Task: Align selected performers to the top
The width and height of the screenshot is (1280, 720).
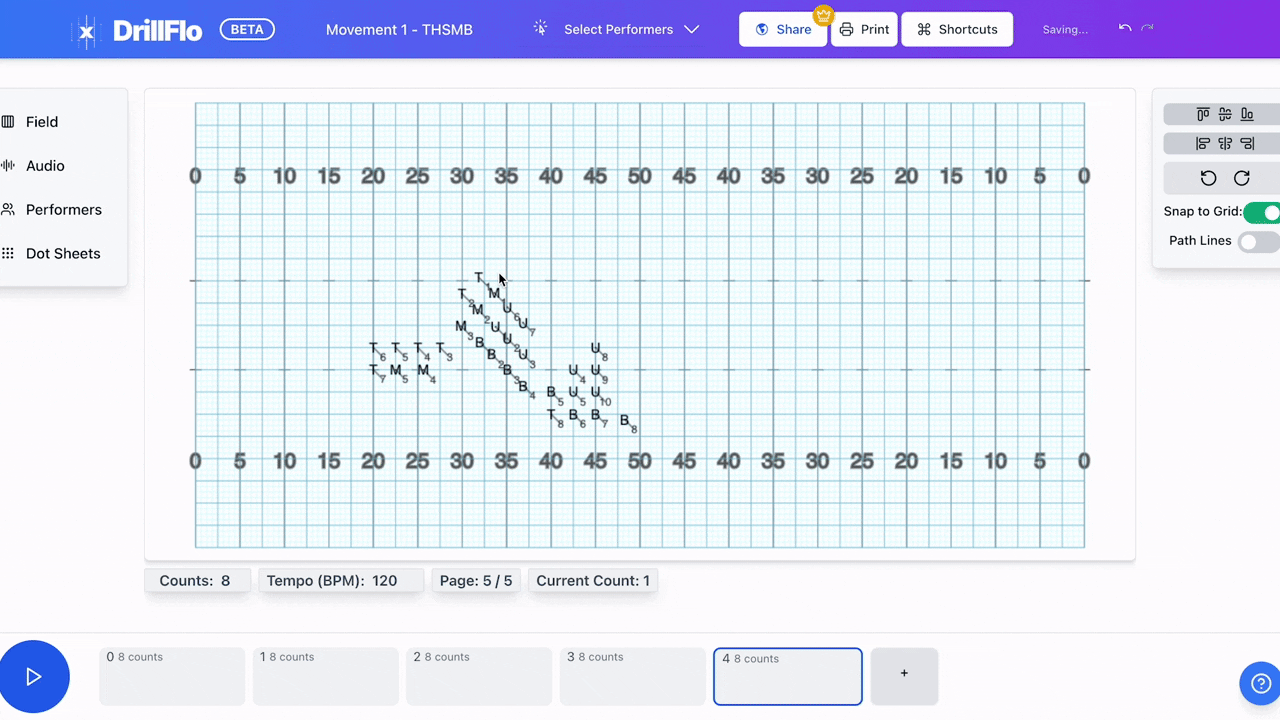Action: [1203, 114]
